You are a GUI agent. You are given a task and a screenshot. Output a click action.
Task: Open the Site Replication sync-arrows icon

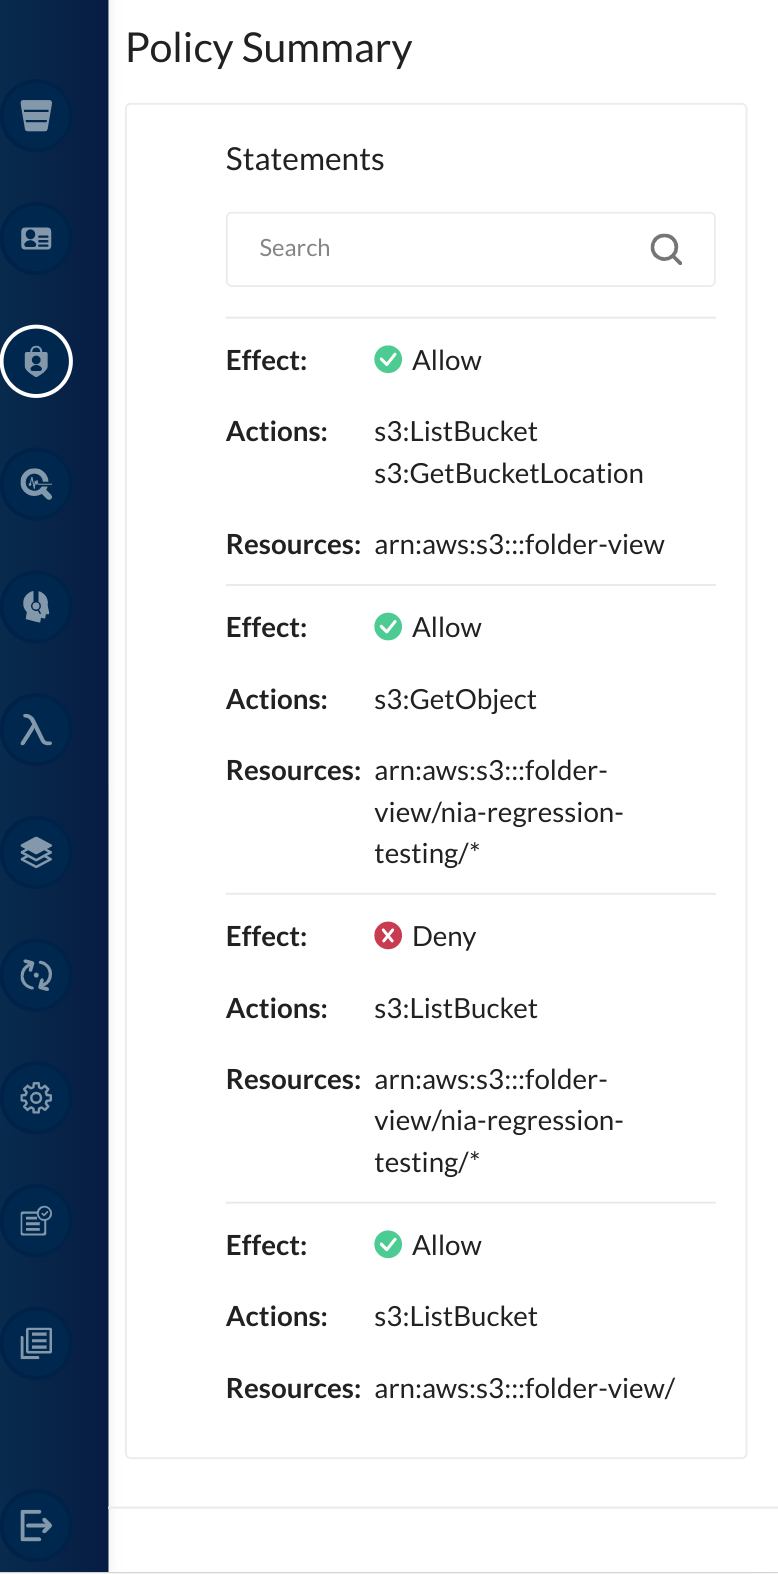pos(36,975)
